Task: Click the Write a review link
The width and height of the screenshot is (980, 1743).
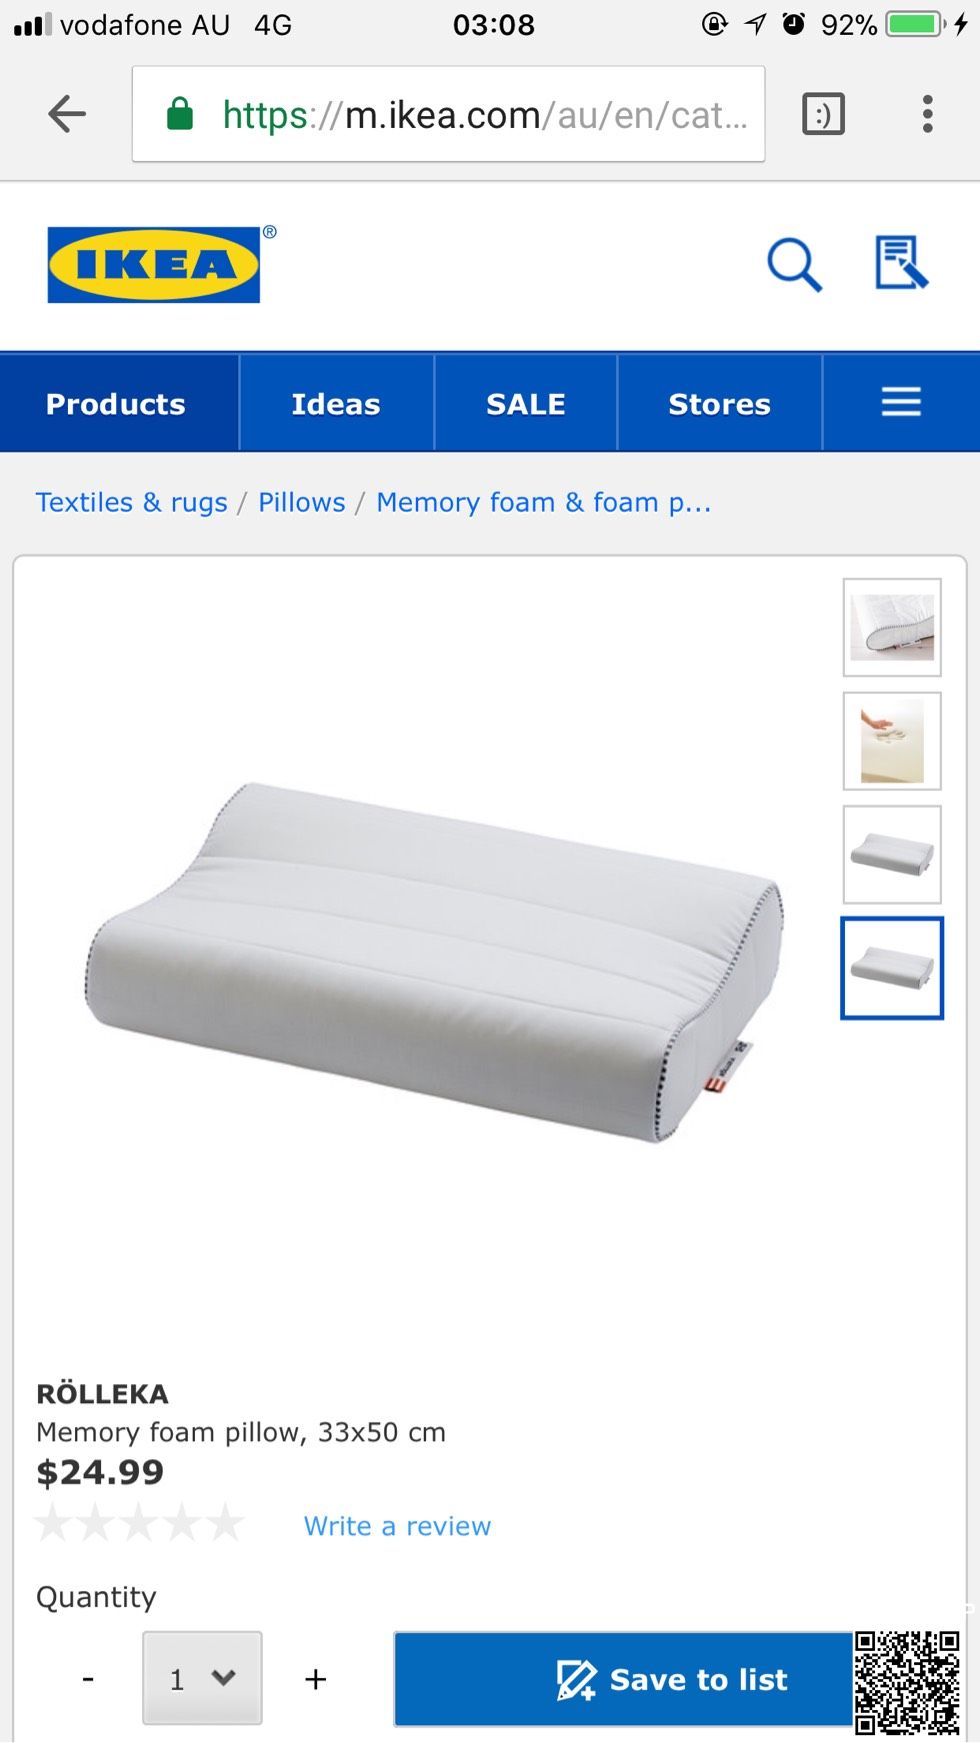Action: tap(397, 1526)
